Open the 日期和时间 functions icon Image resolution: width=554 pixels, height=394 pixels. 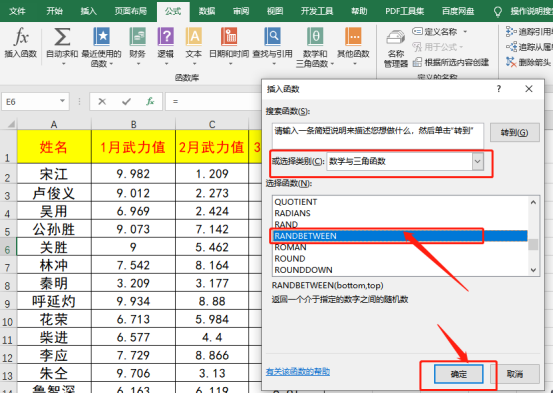click(229, 37)
